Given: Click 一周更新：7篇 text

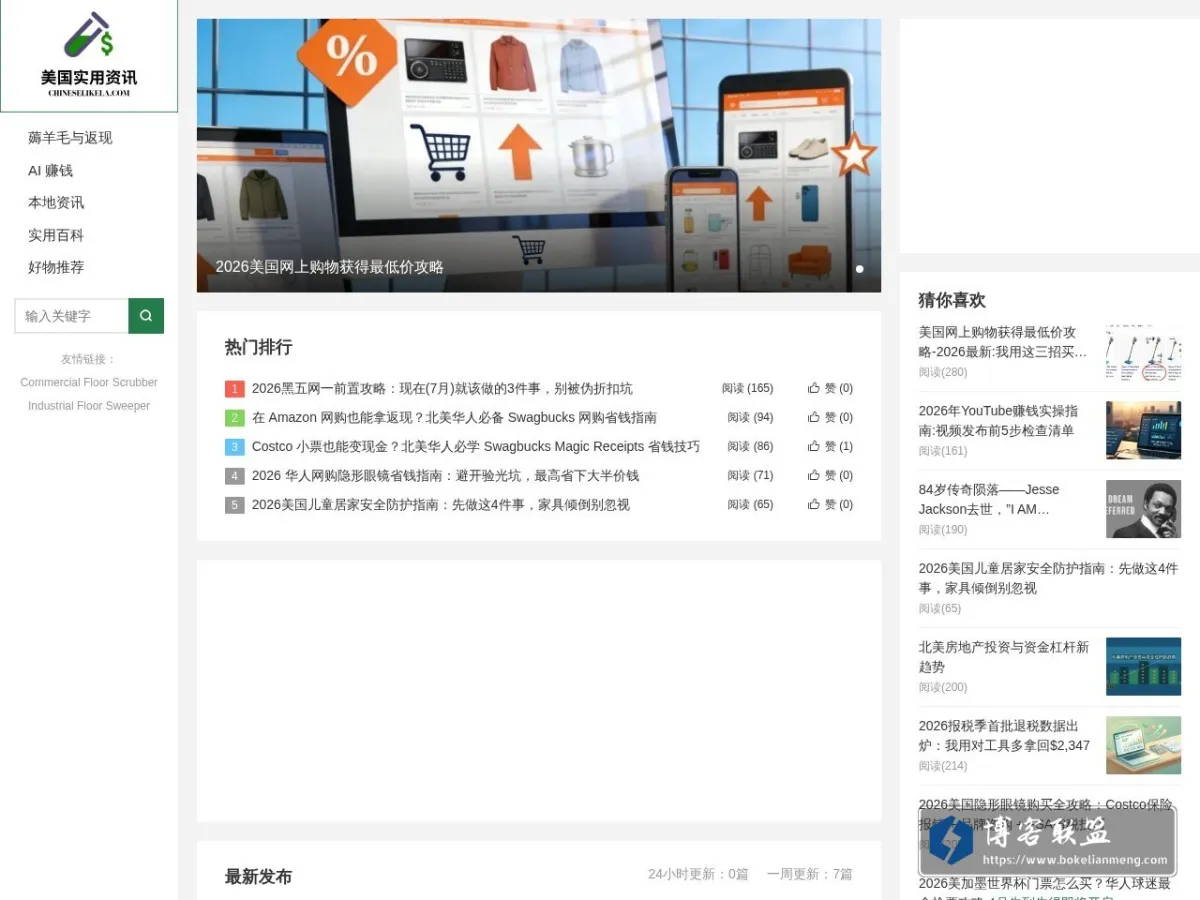Looking at the screenshot, I should coord(810,874).
